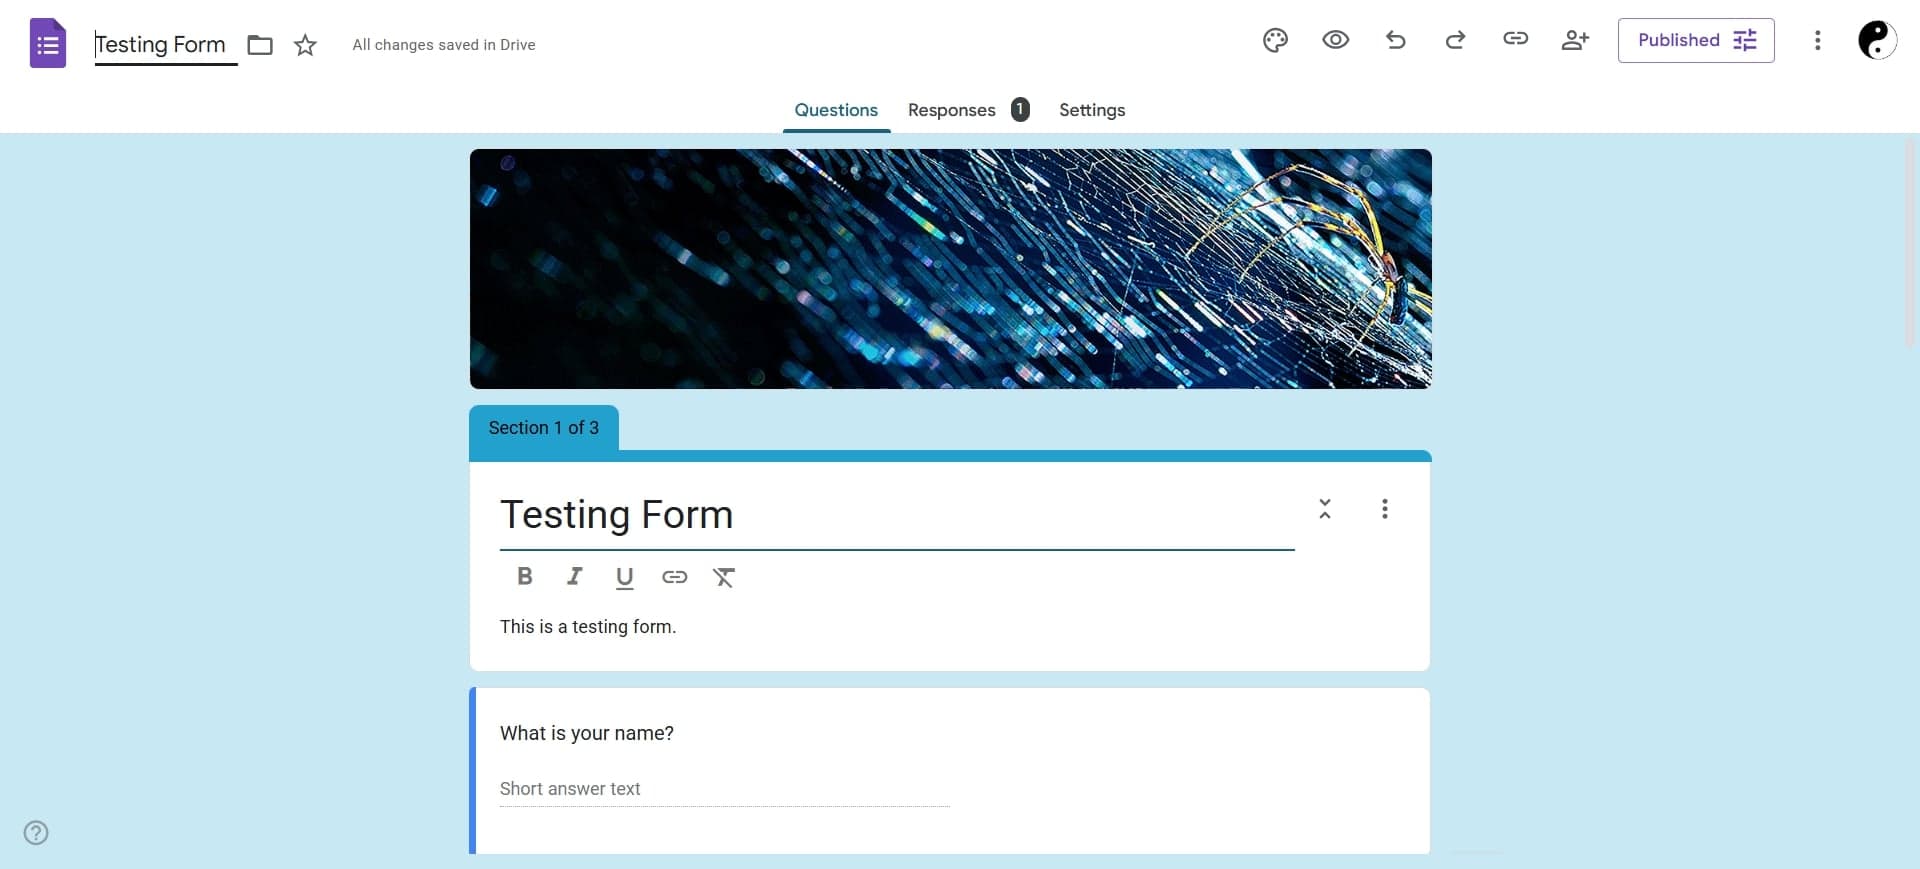1920x869 pixels.
Task: Collapse Section 1 with chevron icon
Action: (1325, 509)
